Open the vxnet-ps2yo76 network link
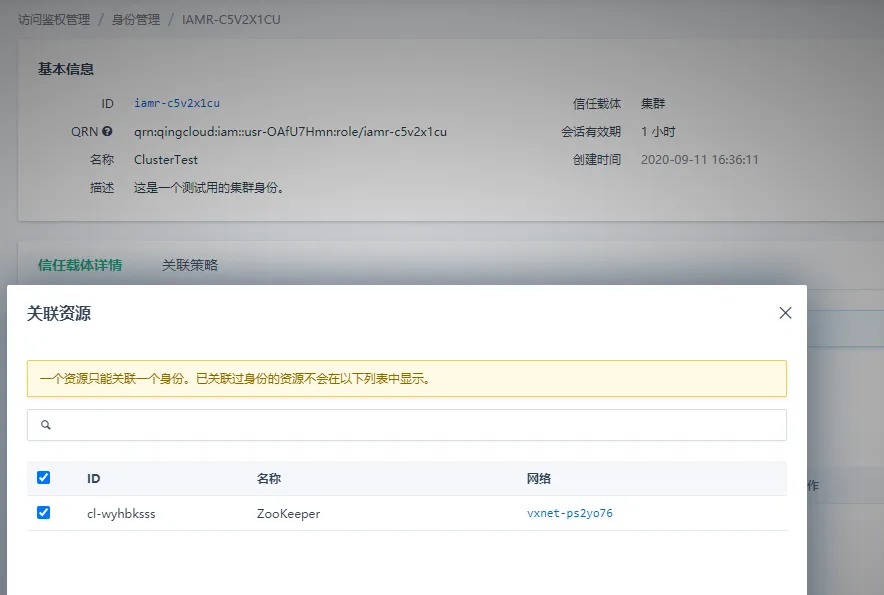884x595 pixels. (x=569, y=513)
